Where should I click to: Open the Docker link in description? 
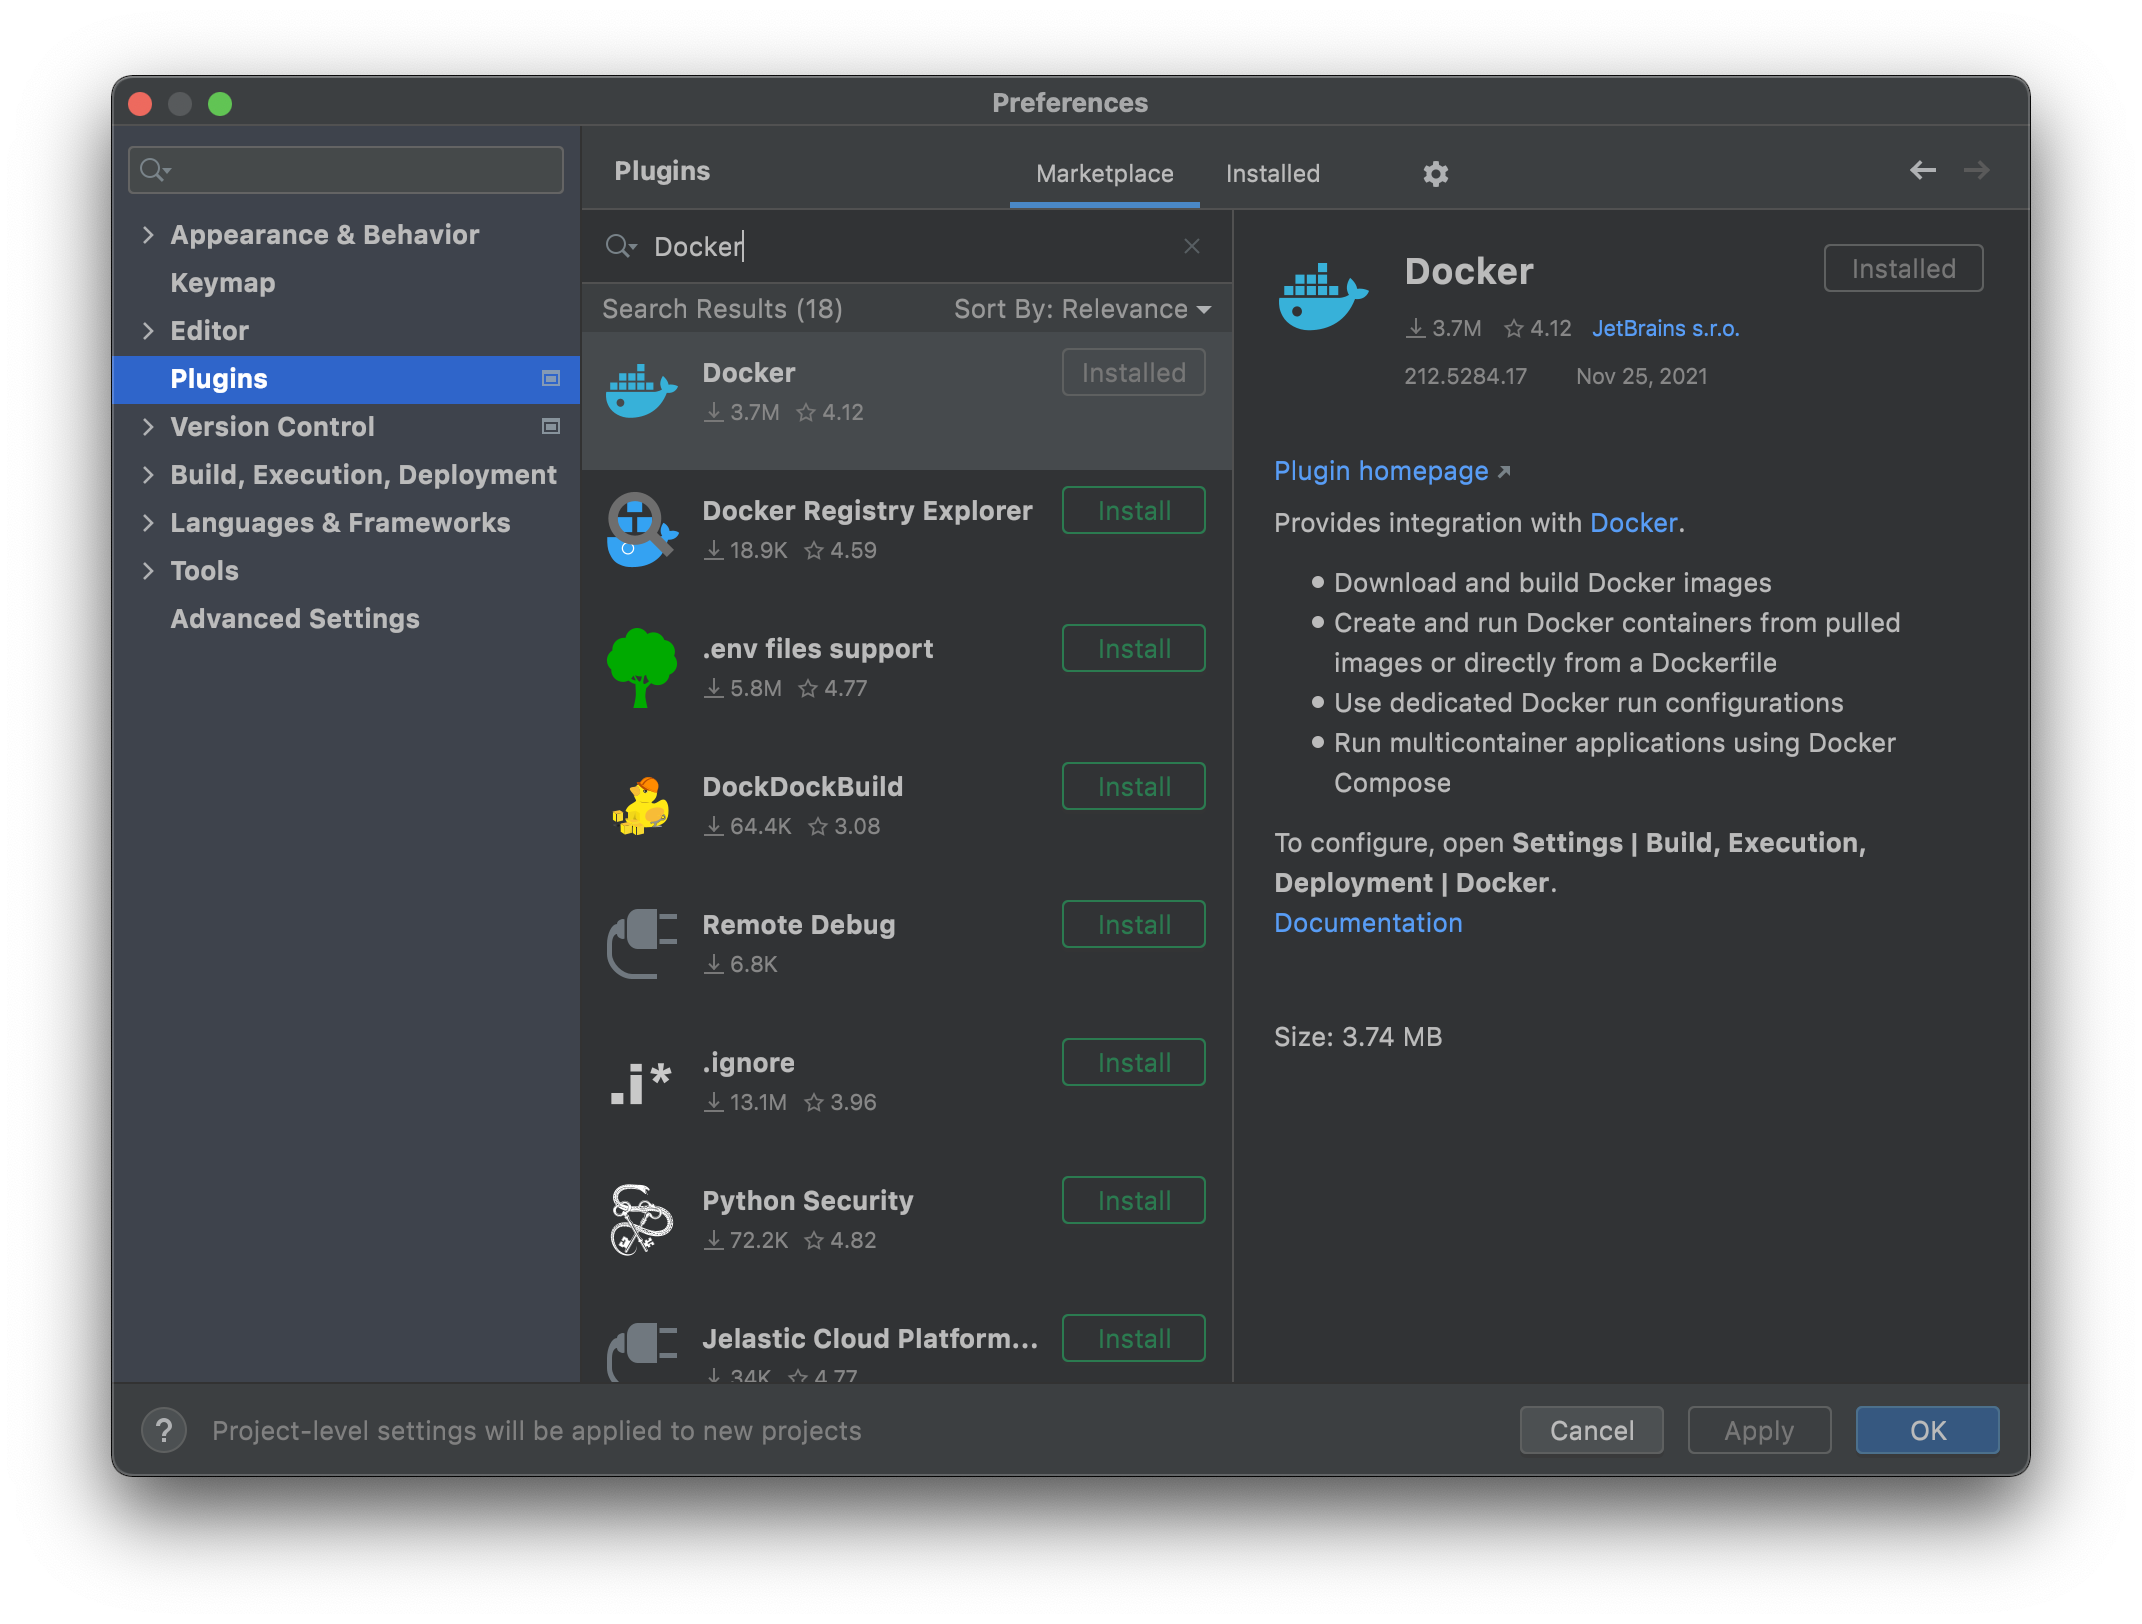1633,523
